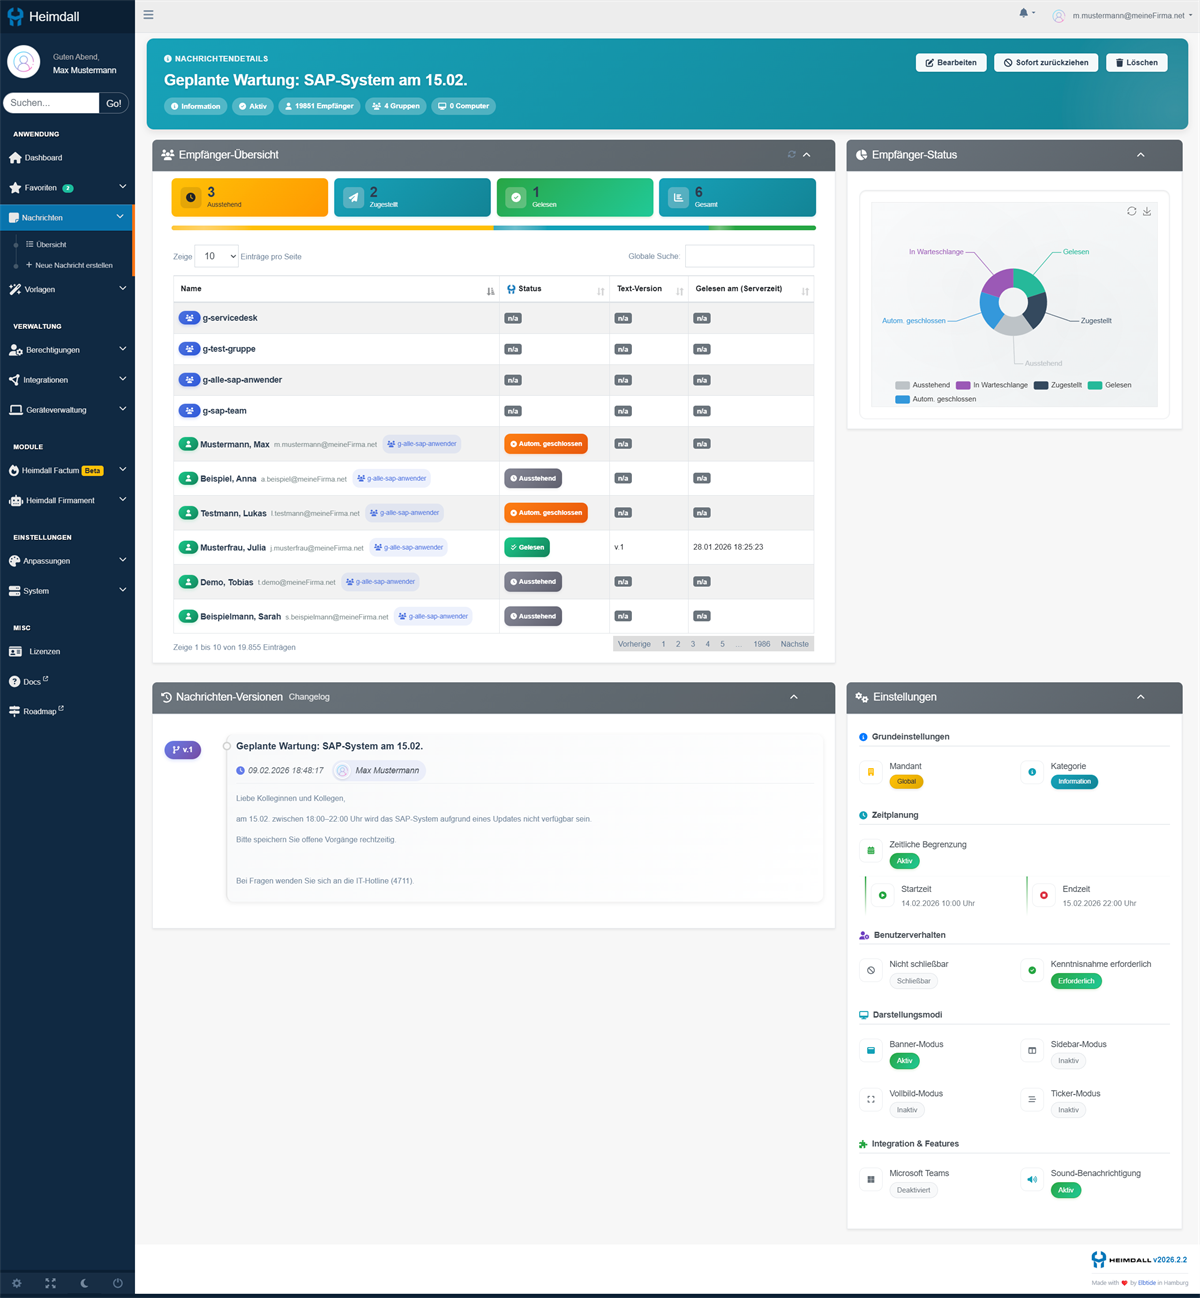Click the delivery progress bar
The width and height of the screenshot is (1200, 1298).
click(x=493, y=227)
